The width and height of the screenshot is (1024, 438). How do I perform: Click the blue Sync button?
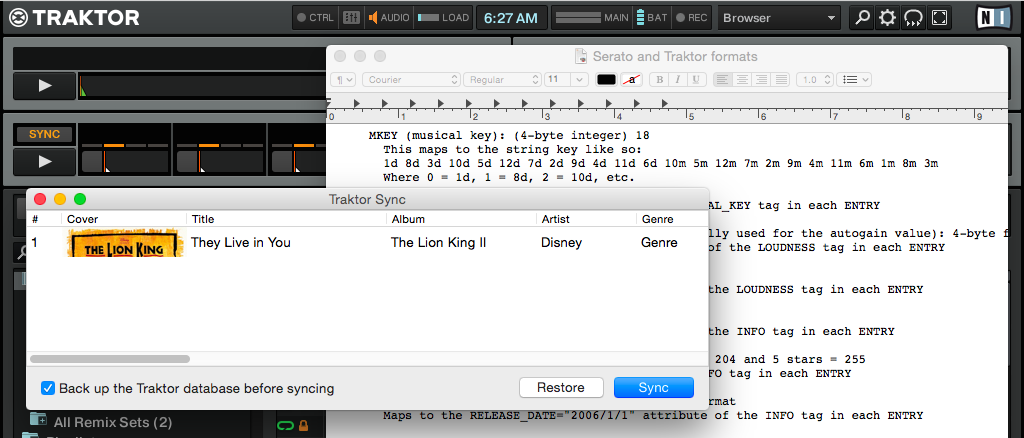click(x=654, y=388)
